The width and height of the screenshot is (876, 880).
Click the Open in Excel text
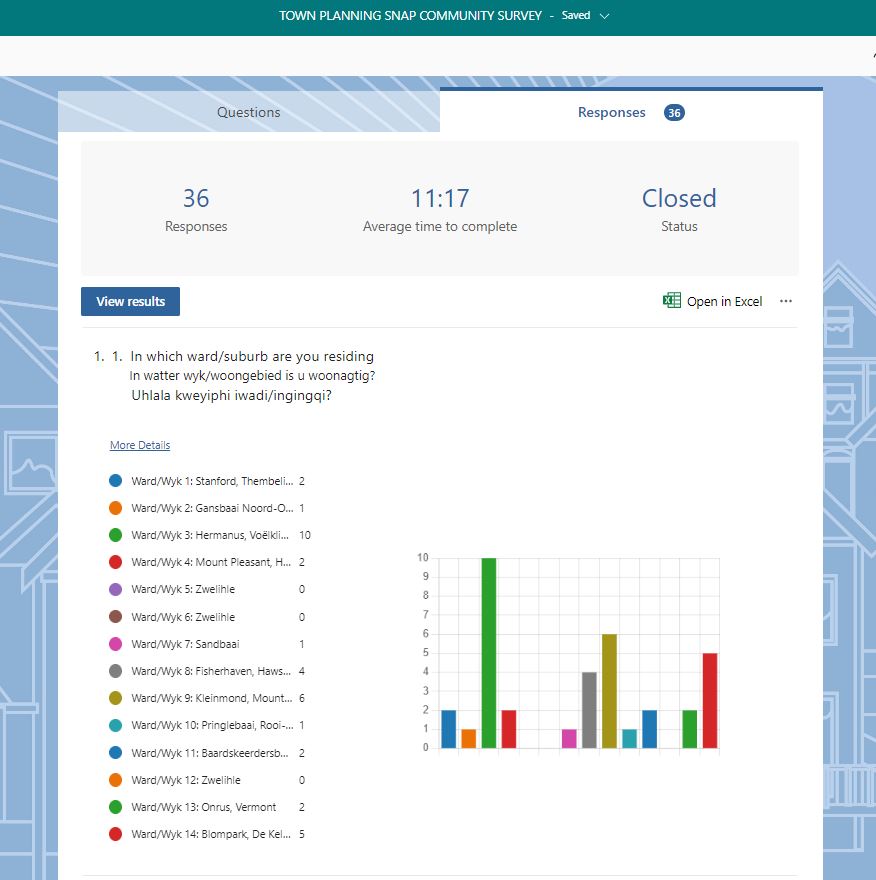[724, 301]
